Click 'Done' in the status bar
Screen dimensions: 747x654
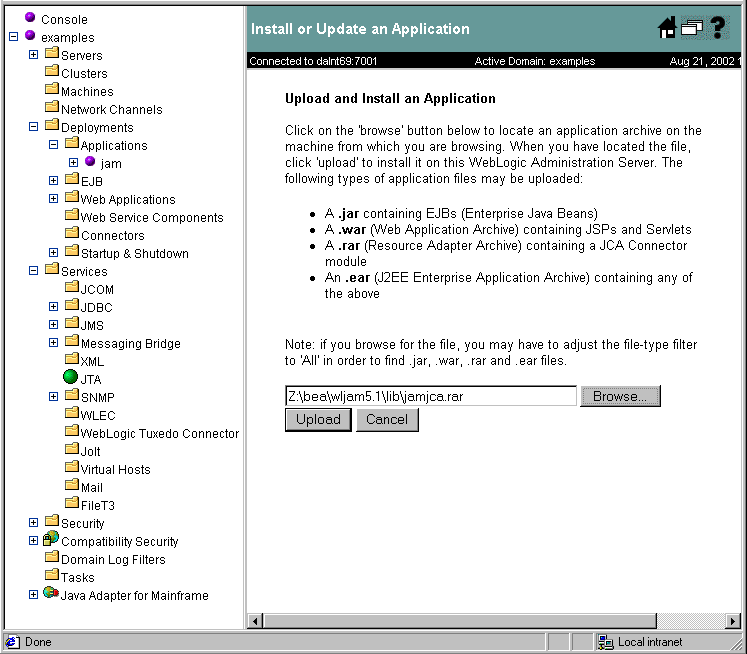(38, 642)
